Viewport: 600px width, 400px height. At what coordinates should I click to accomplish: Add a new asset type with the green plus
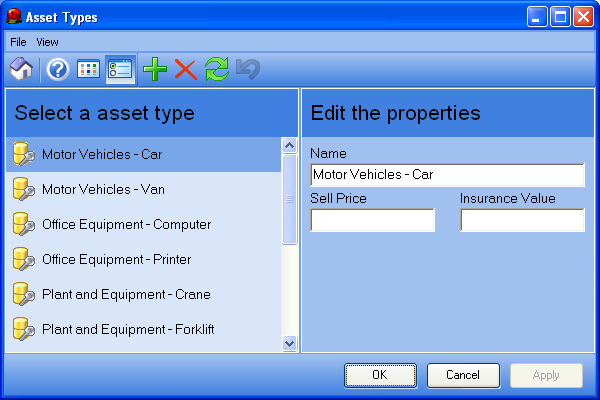[x=155, y=69]
